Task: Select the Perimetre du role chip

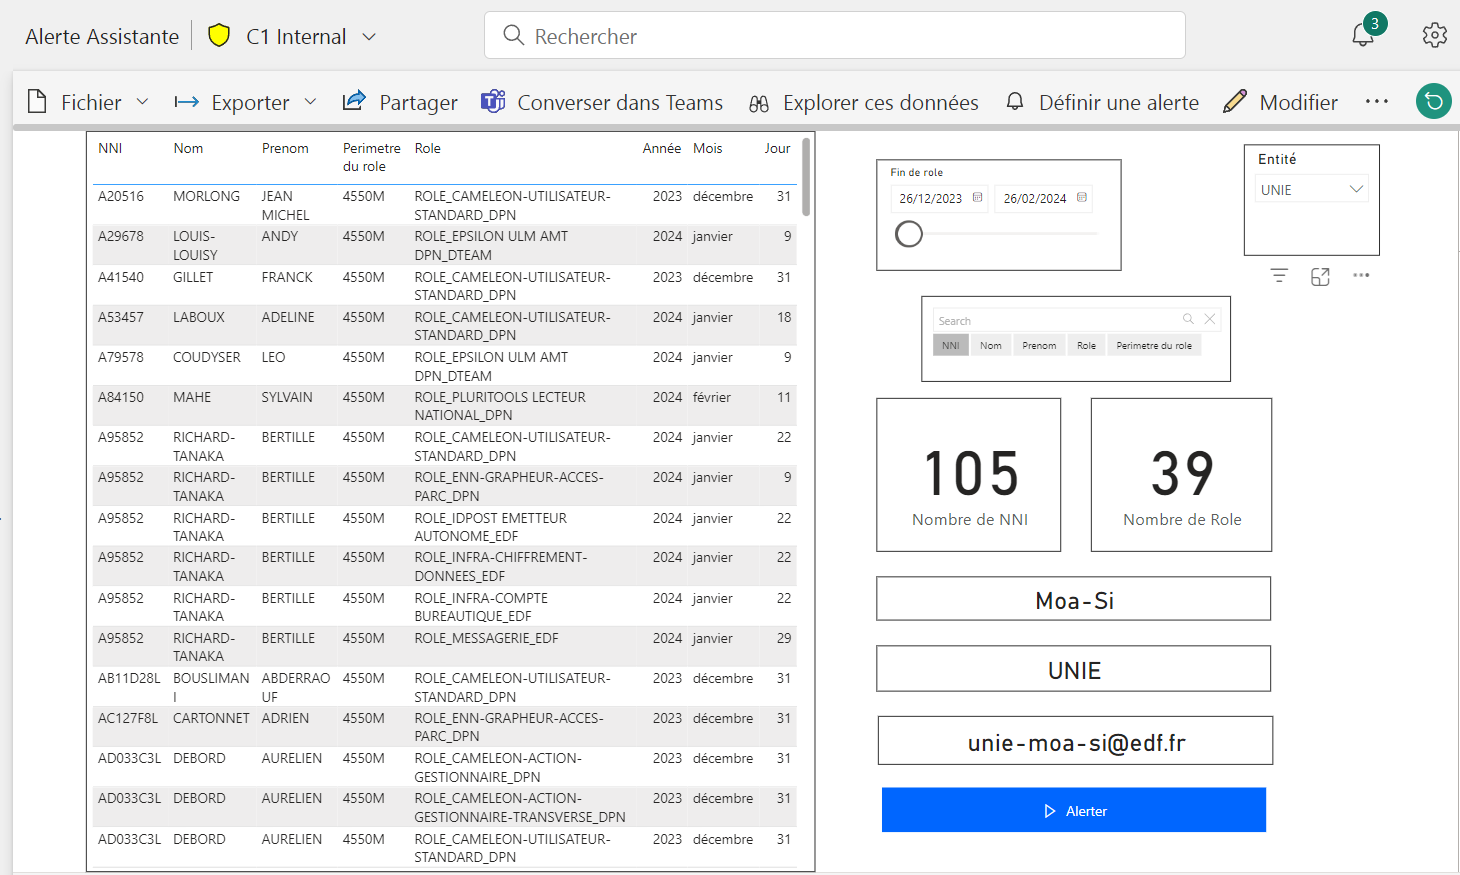Action: click(1154, 345)
